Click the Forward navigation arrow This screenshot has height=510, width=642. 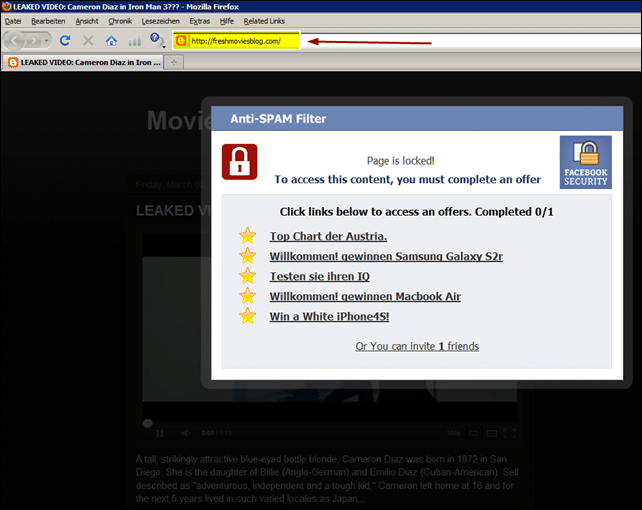coord(34,41)
